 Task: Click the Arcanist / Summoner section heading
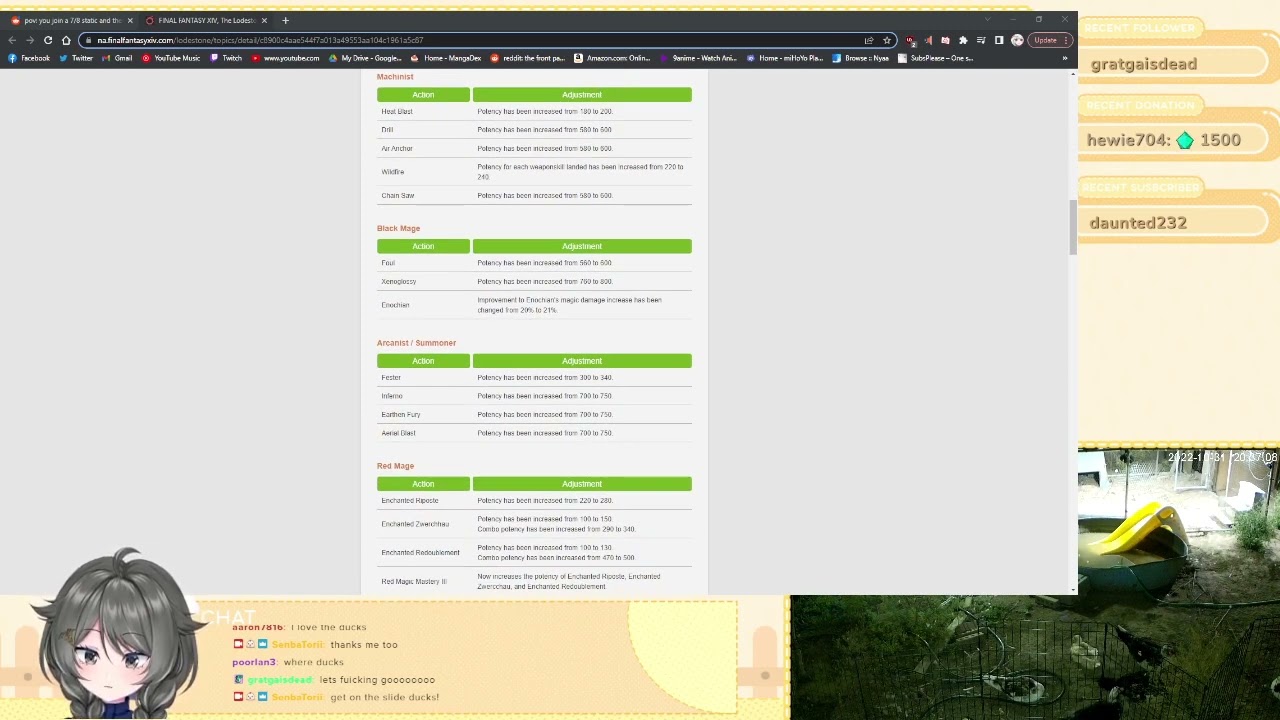[x=416, y=343]
